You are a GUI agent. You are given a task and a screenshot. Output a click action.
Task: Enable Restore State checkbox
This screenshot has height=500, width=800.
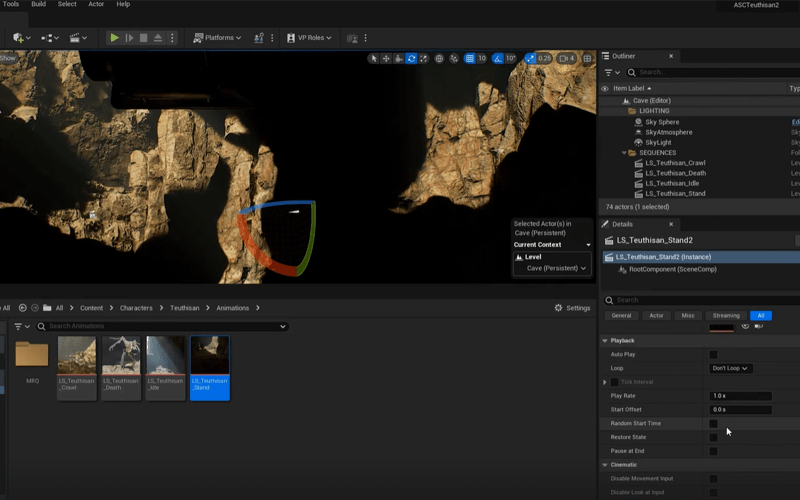coord(713,437)
